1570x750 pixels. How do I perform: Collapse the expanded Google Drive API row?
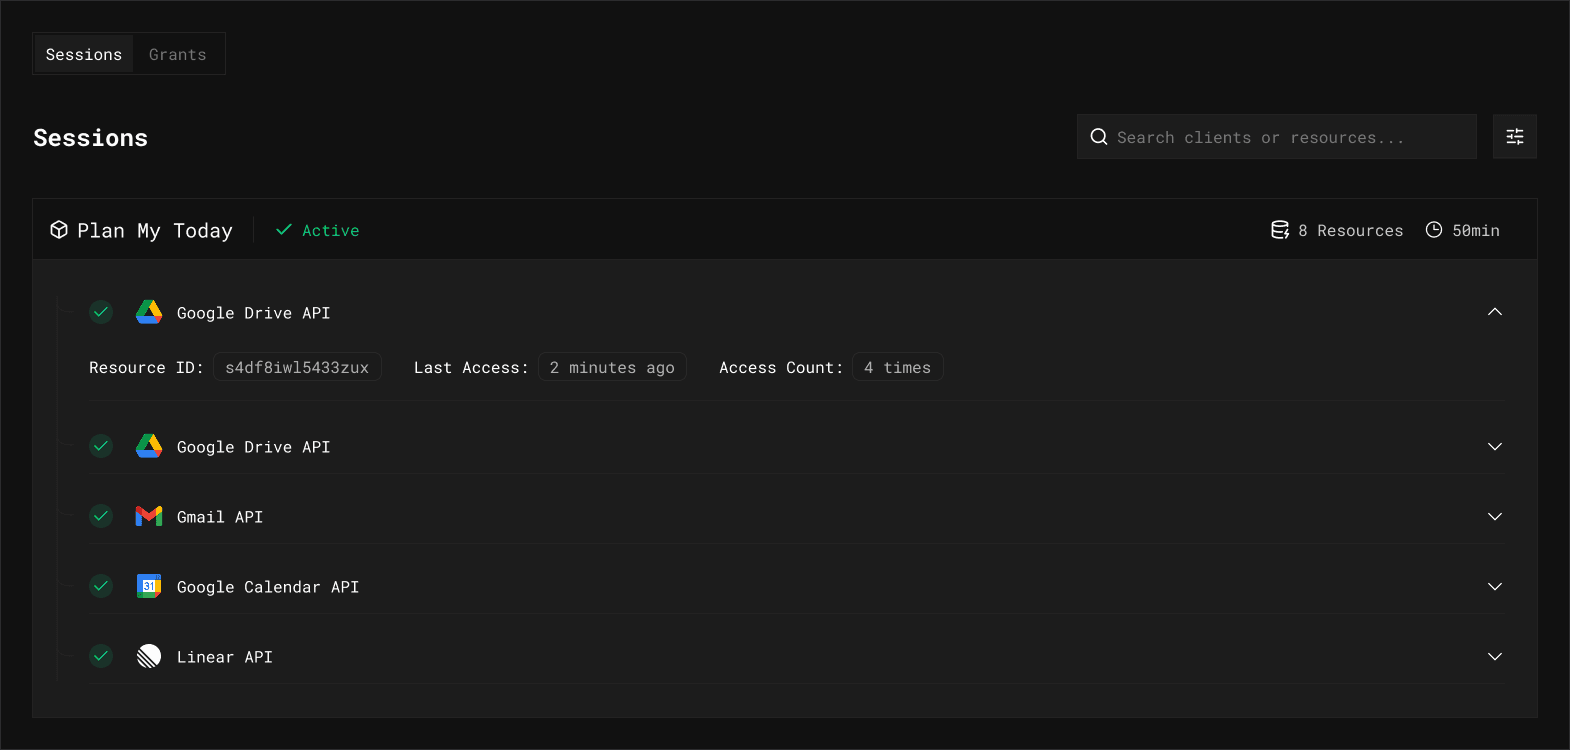[x=1494, y=312]
